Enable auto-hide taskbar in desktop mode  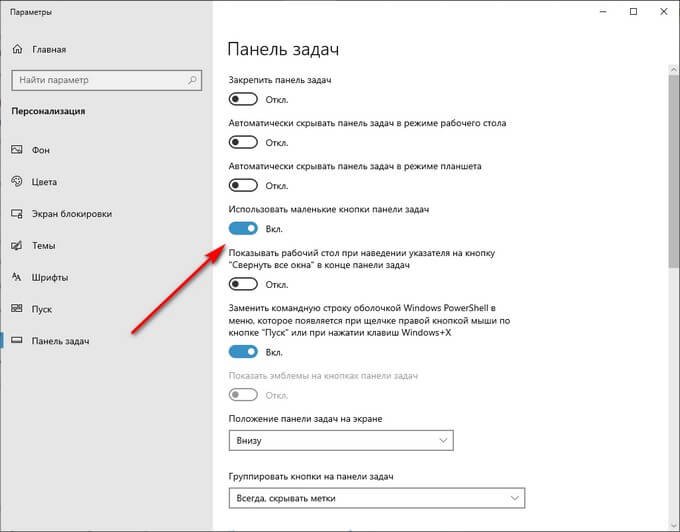243,142
